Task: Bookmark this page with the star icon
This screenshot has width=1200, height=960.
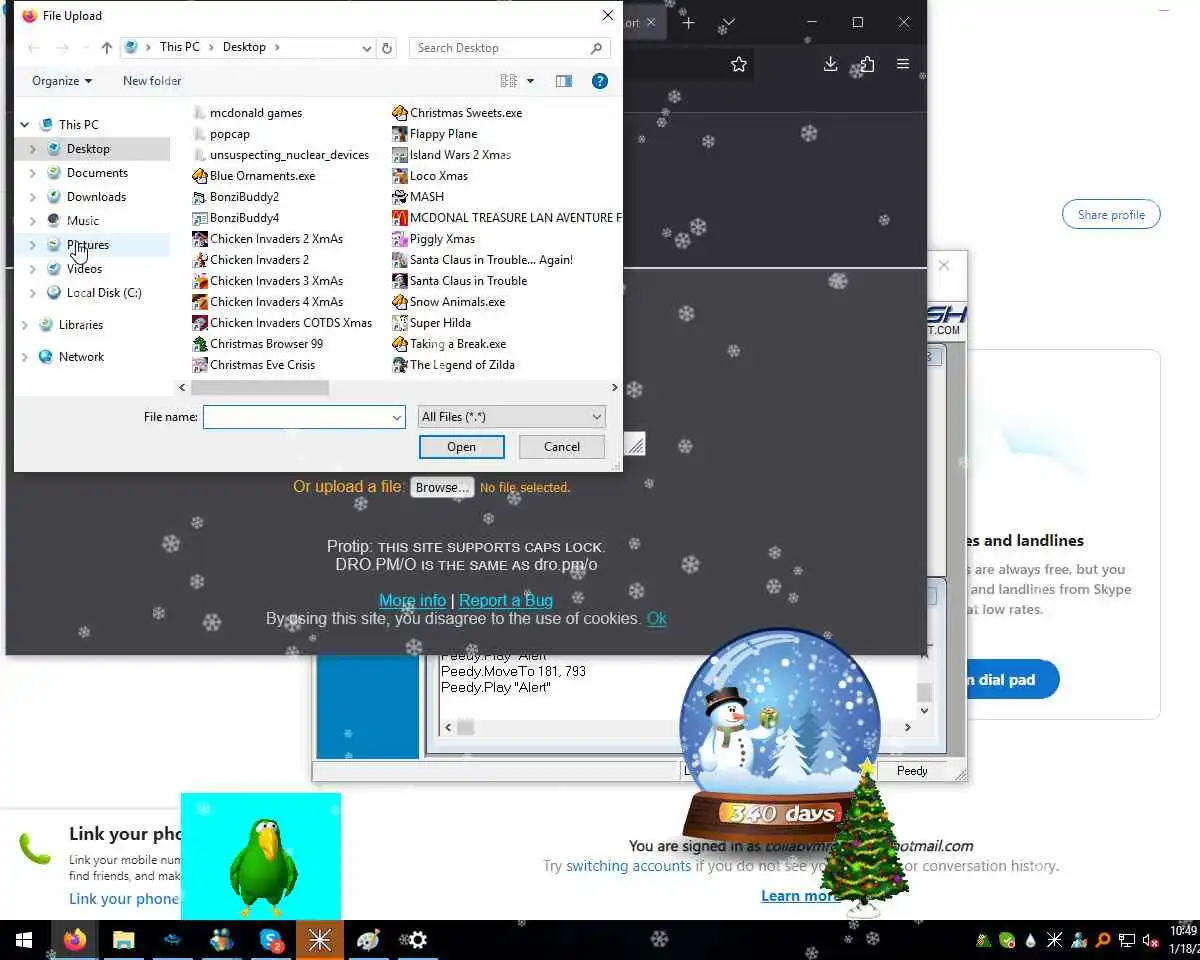Action: coord(738,64)
